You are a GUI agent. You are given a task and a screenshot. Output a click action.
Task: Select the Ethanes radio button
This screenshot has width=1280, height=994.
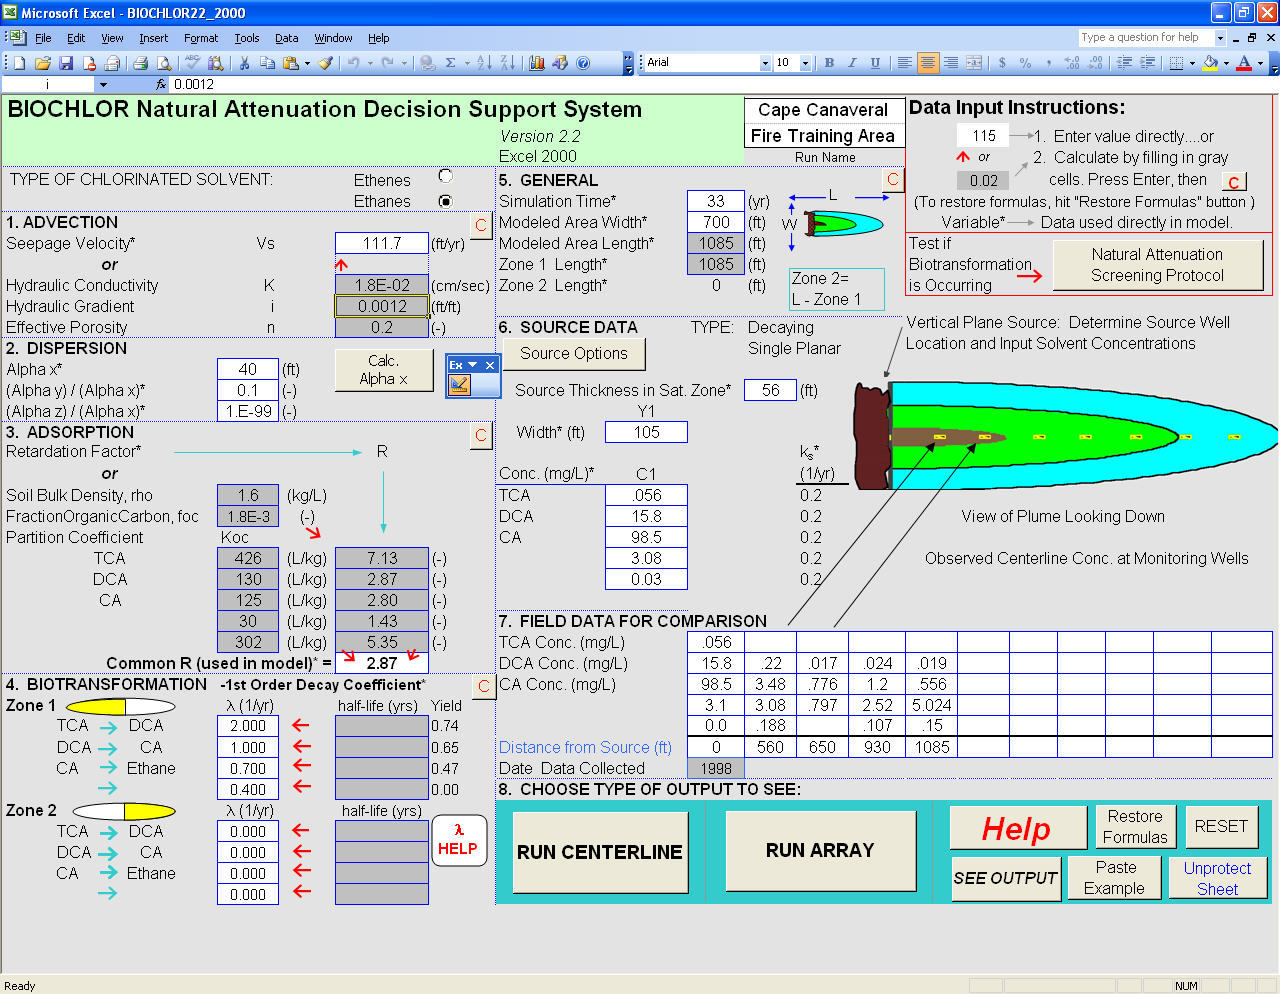coord(445,201)
